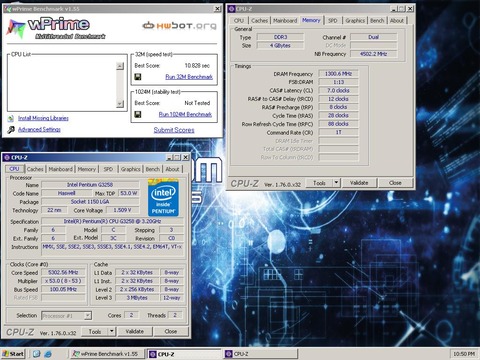
Task: Open the Install Missing Libraries link
Action: [43, 118]
